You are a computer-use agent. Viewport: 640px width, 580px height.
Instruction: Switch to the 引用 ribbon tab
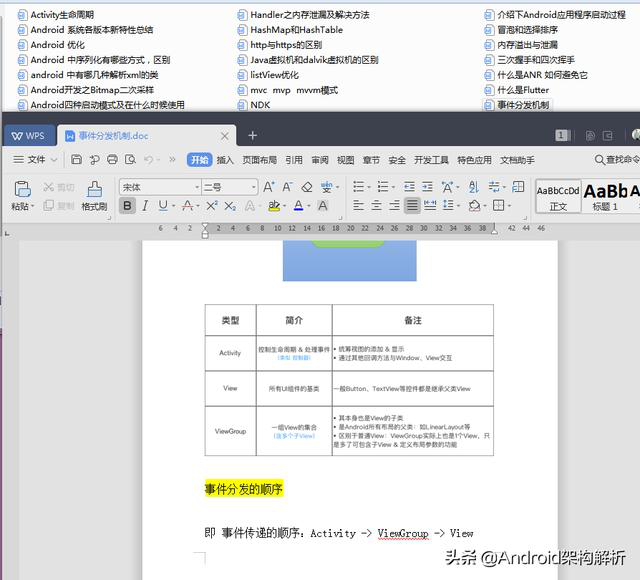click(294, 160)
